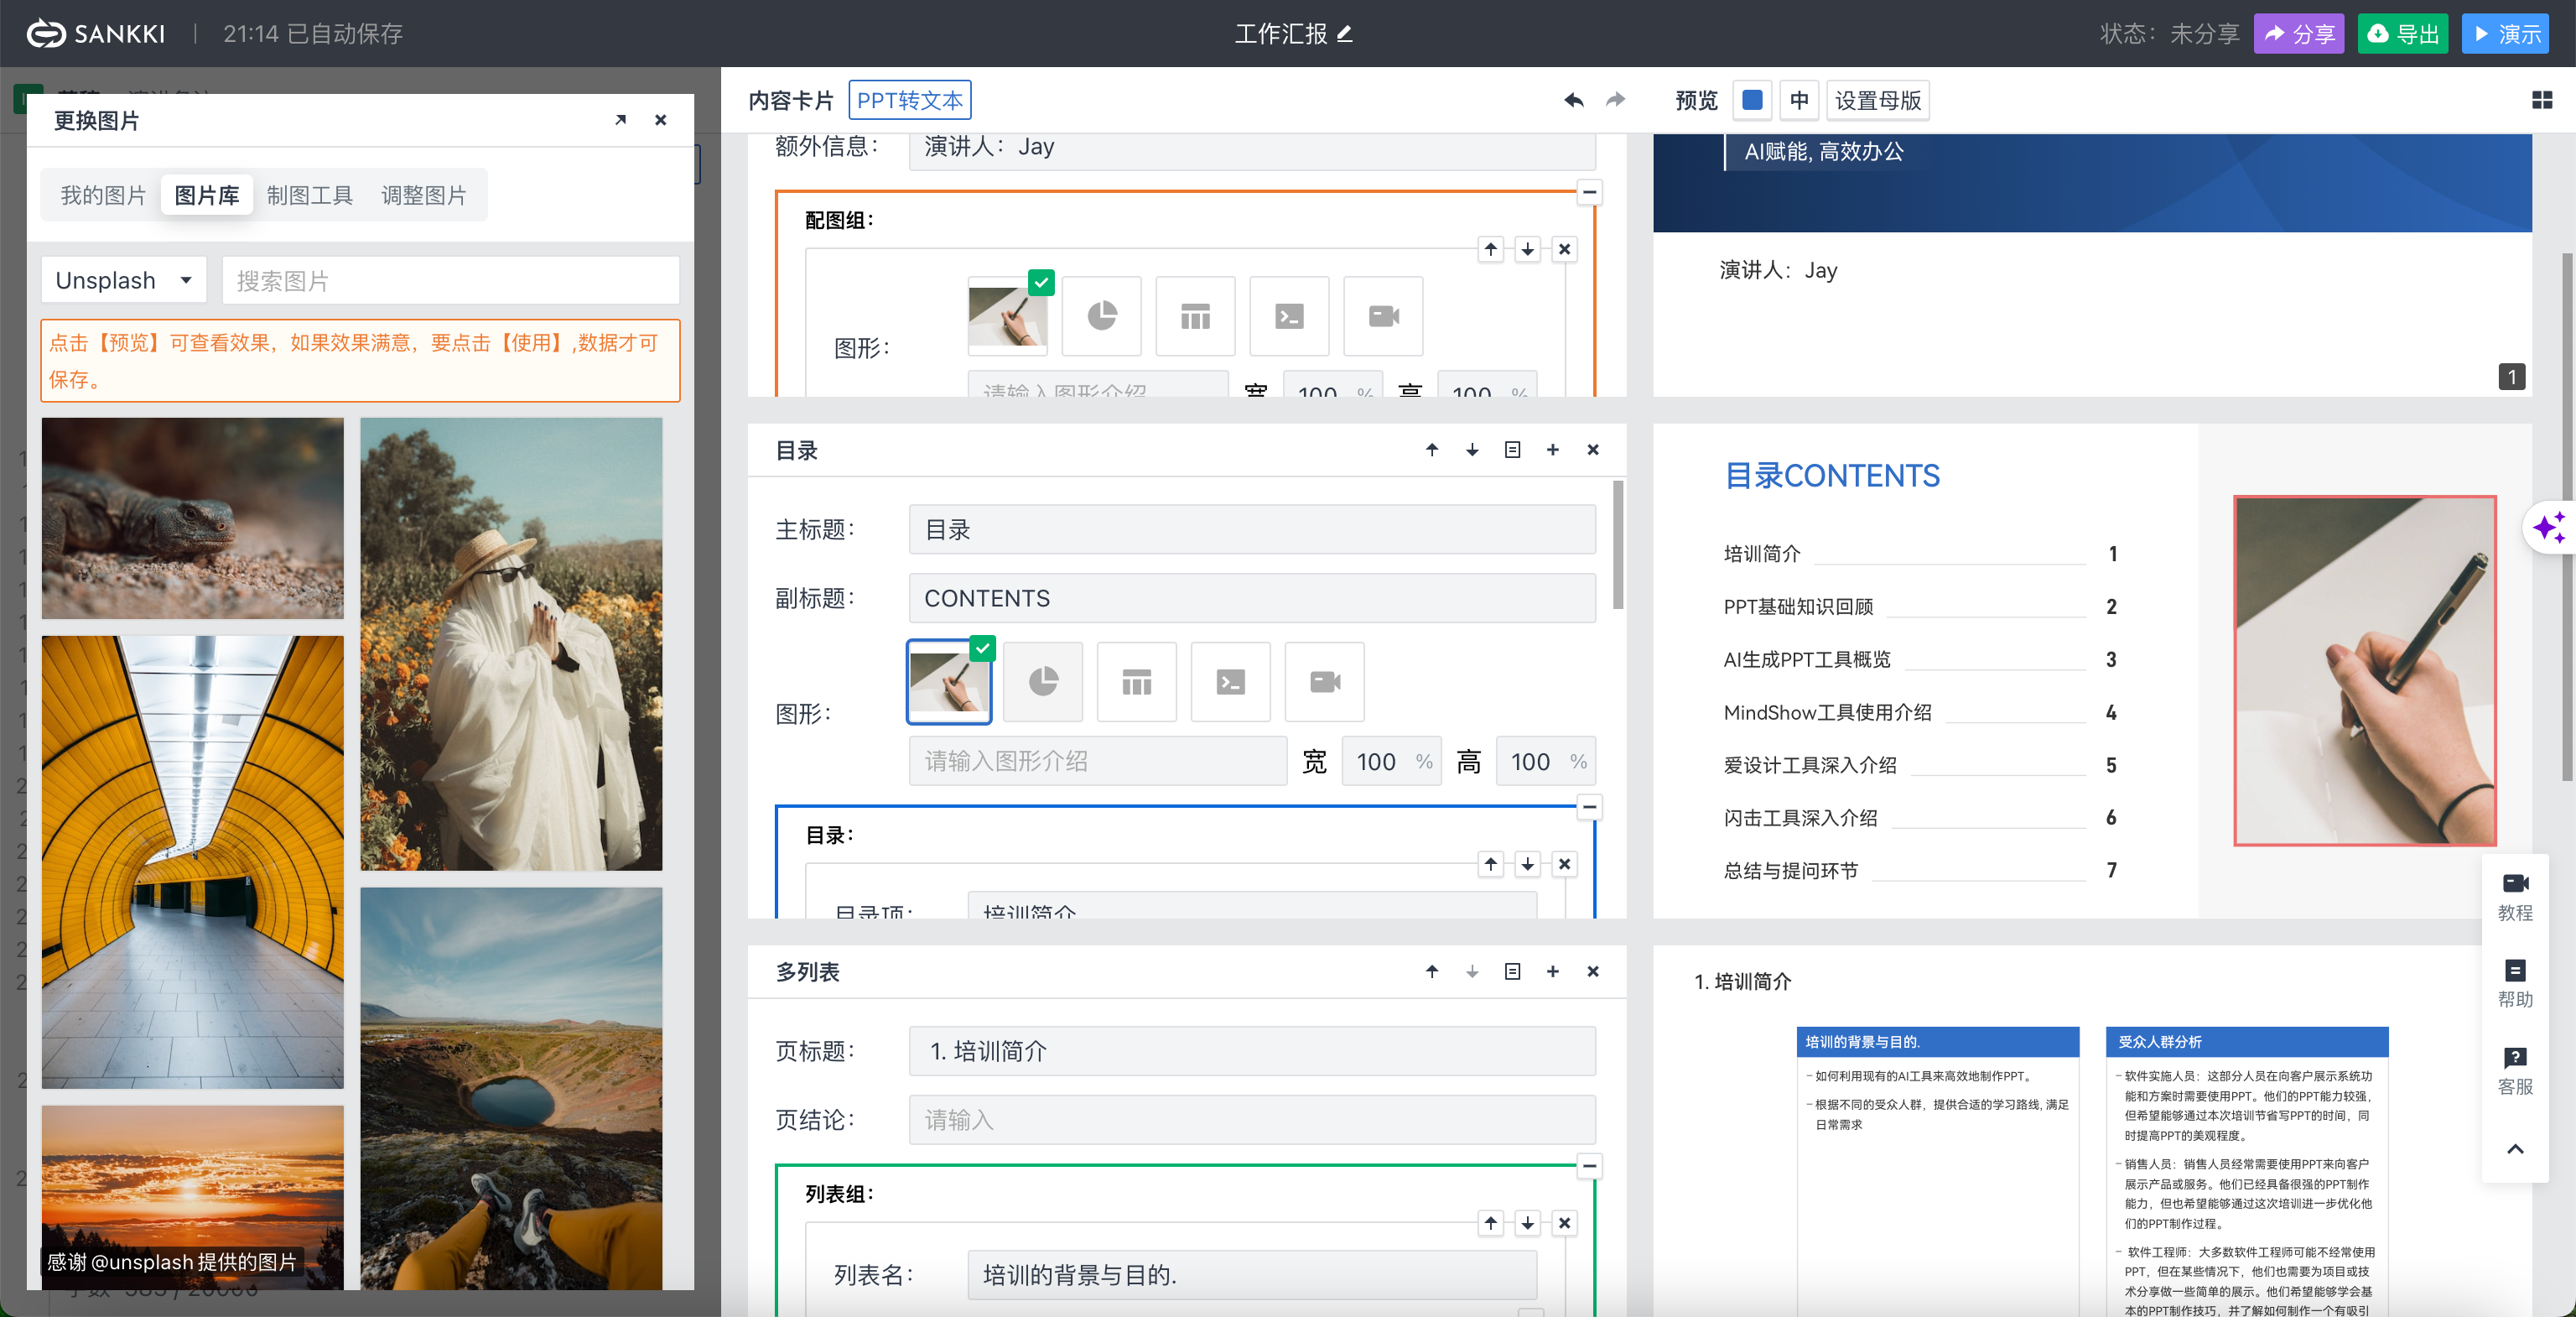Switch to 调整图片 tab

point(424,195)
